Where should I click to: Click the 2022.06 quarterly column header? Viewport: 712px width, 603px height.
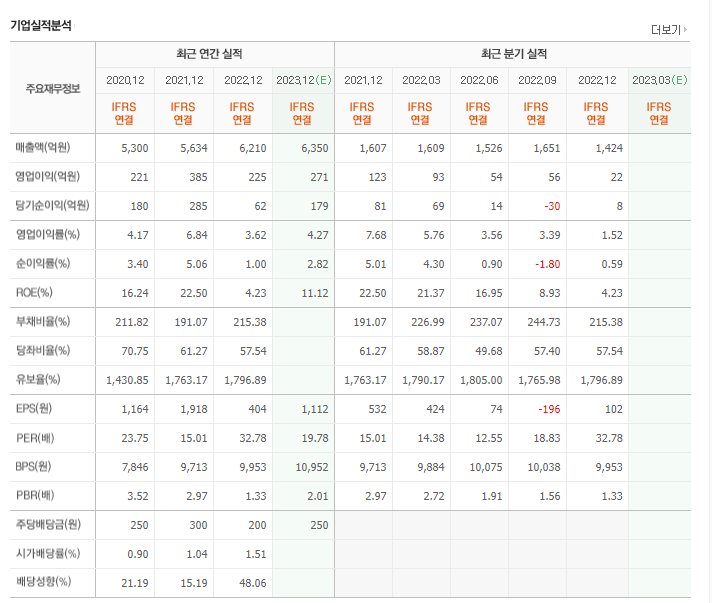tap(480, 80)
